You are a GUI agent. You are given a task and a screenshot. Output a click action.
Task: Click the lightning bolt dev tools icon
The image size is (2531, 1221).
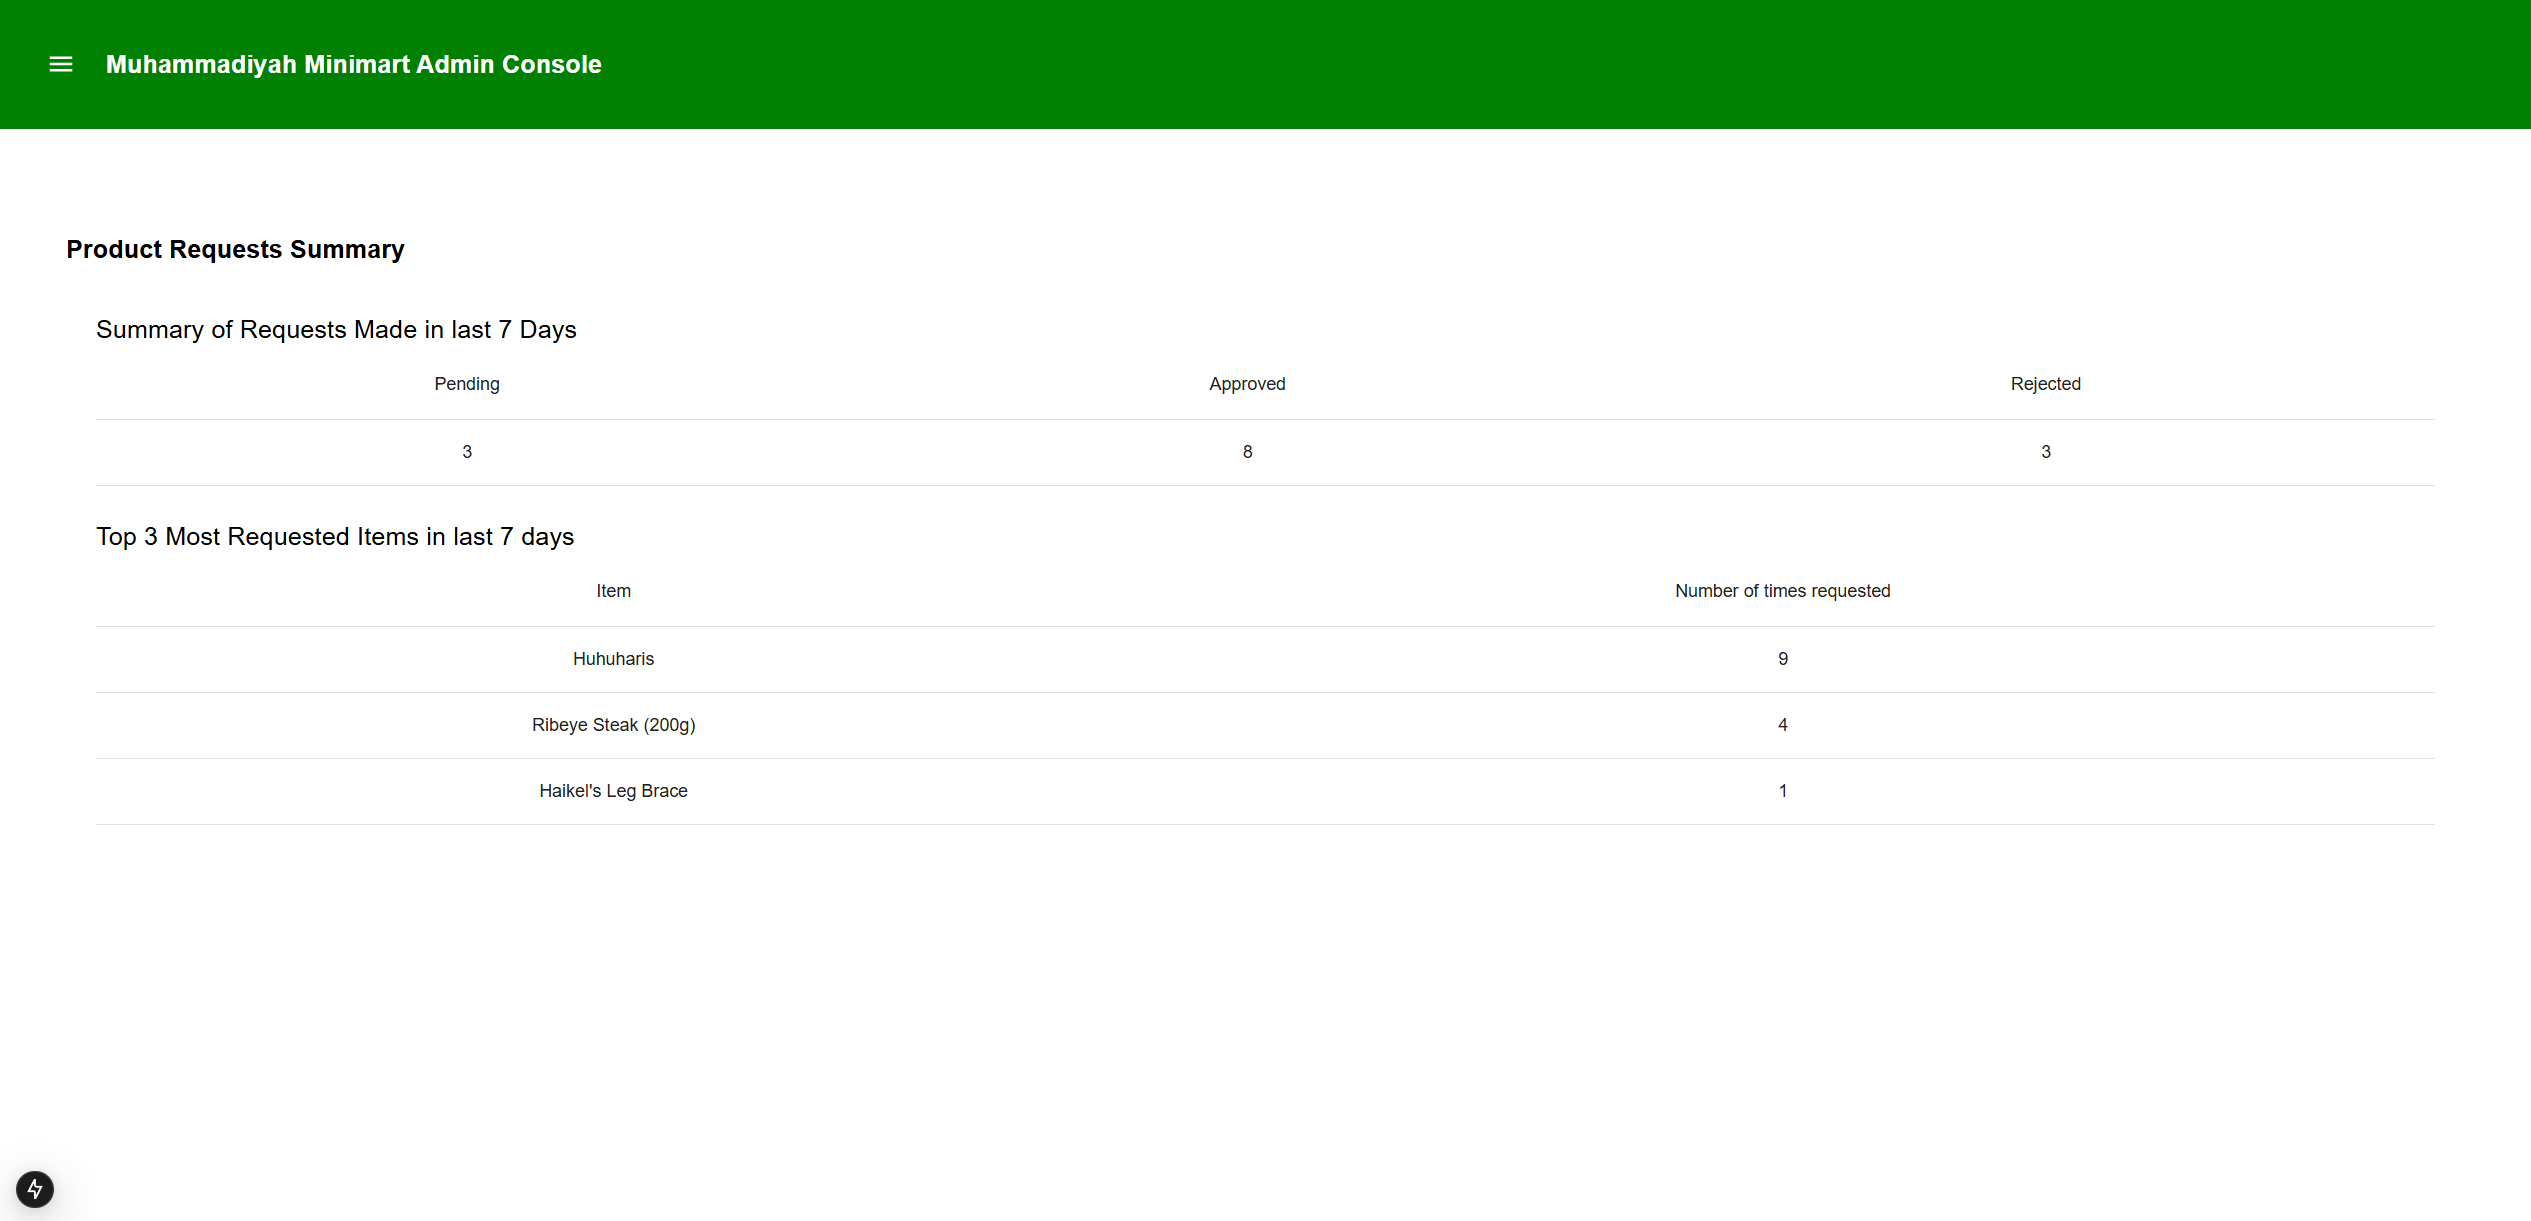[x=35, y=1189]
